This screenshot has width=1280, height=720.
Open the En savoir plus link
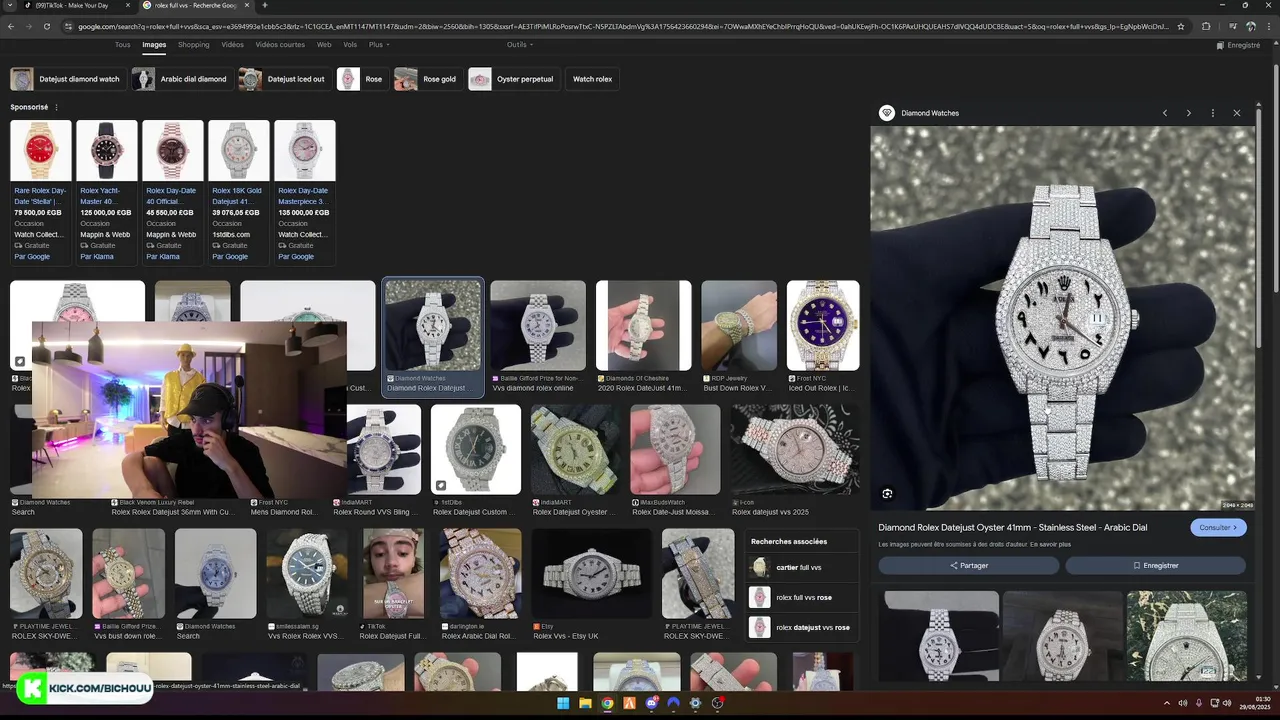click(1052, 544)
